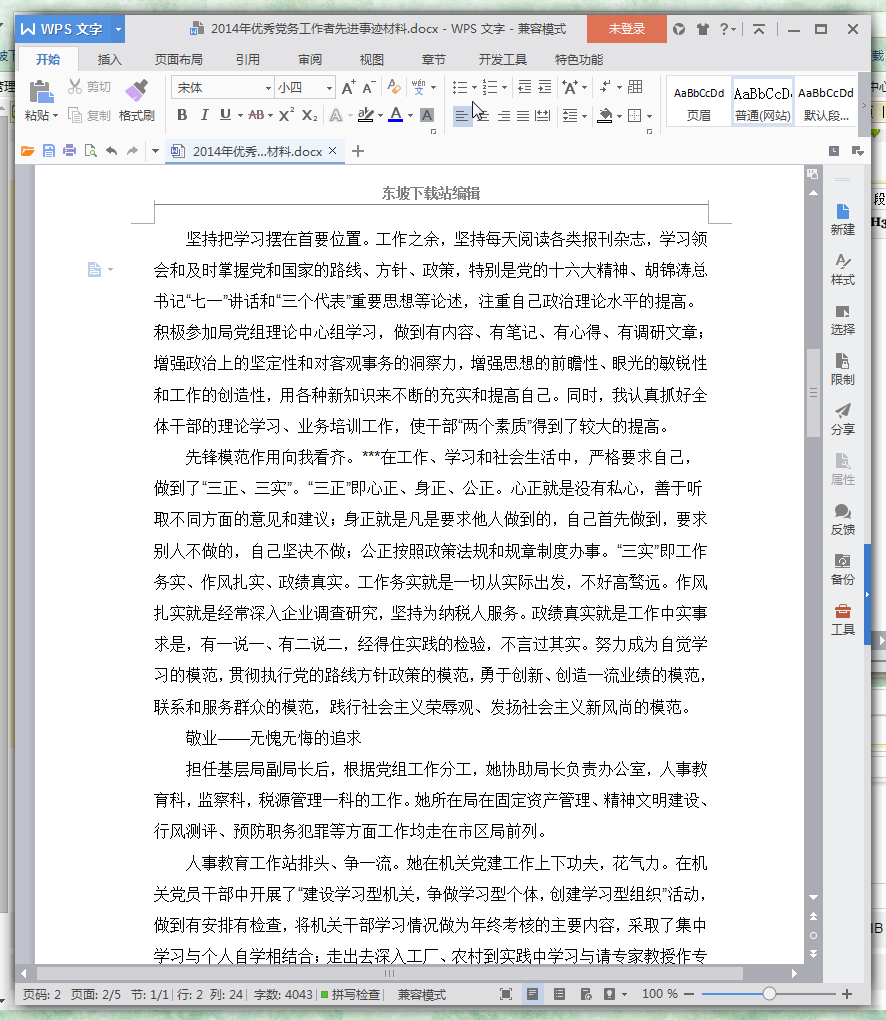Viewport: 886px width, 1020px height.
Task: Toggle 拼写检查 spell check in status bar
Action: (x=350, y=995)
